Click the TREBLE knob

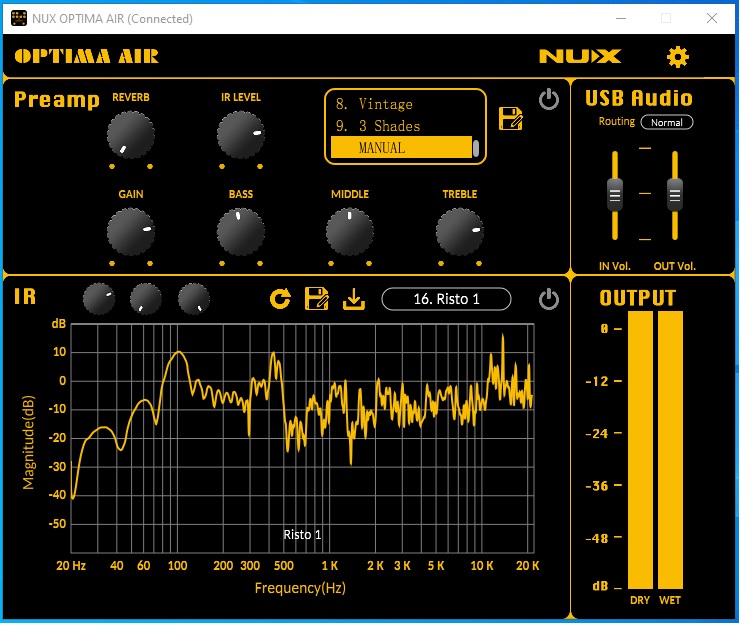click(459, 232)
